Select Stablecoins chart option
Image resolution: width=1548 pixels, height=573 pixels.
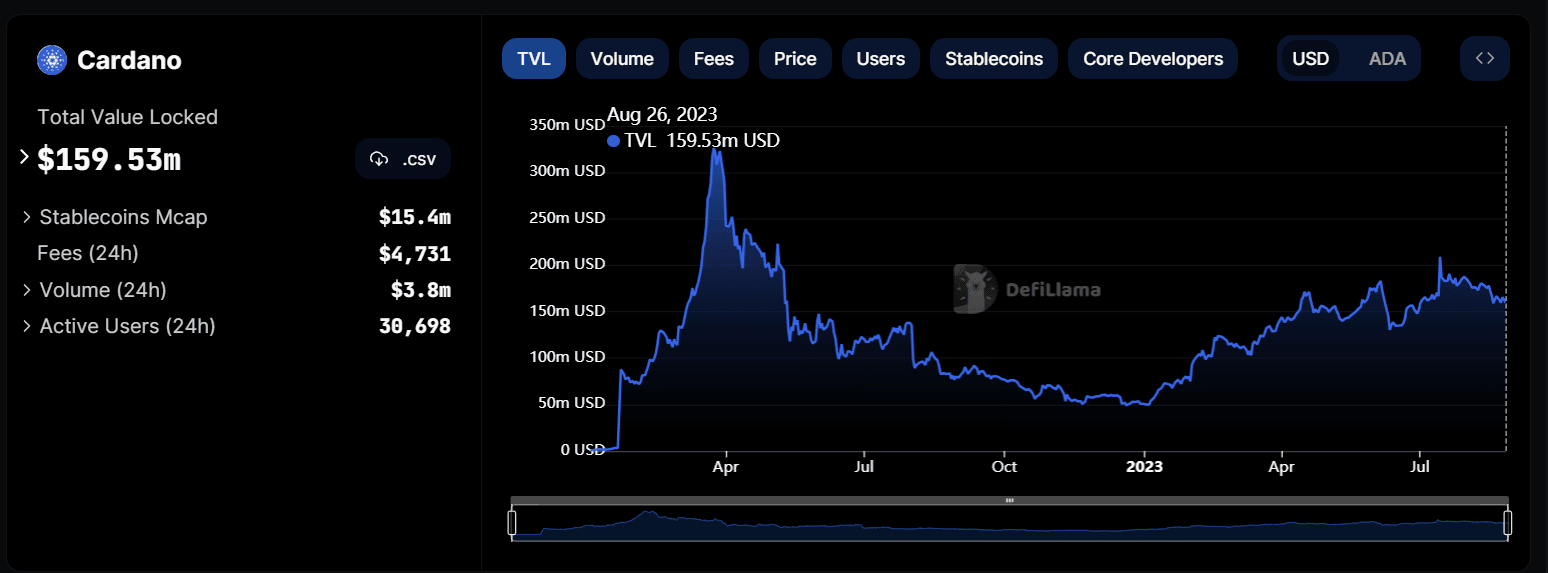coord(994,59)
